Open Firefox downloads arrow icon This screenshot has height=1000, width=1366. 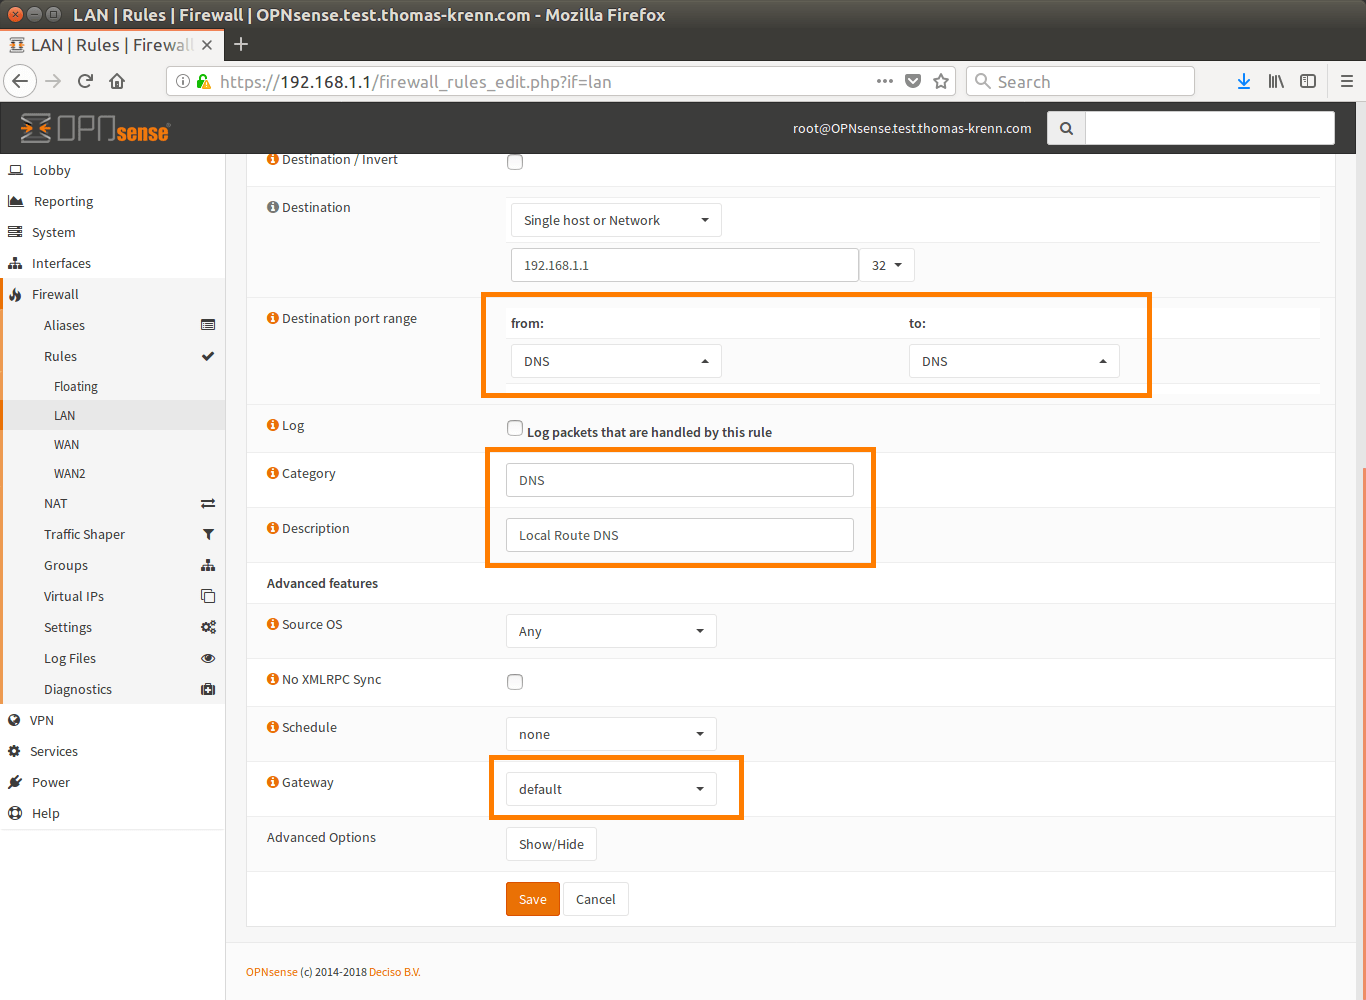click(x=1243, y=82)
